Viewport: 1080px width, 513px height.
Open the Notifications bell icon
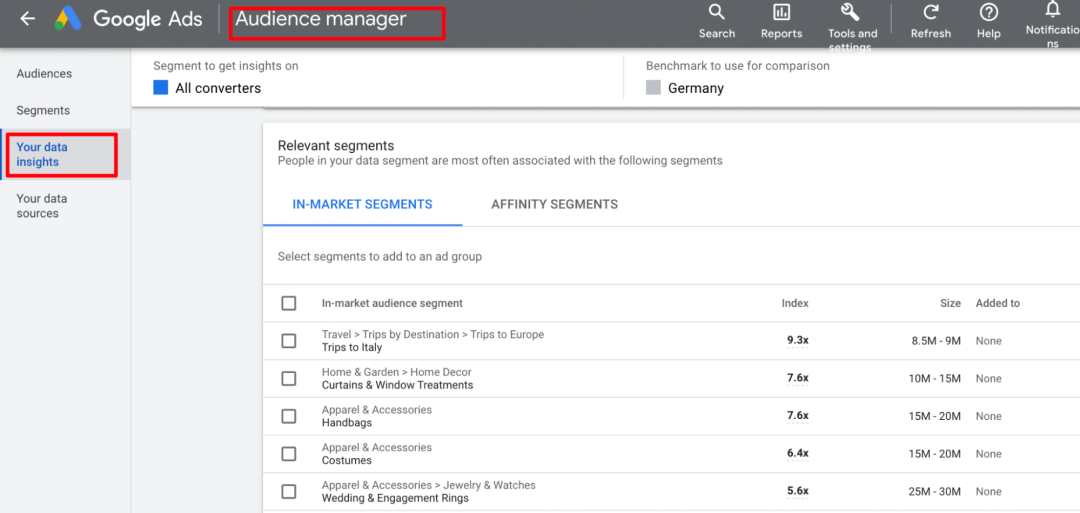click(1052, 10)
